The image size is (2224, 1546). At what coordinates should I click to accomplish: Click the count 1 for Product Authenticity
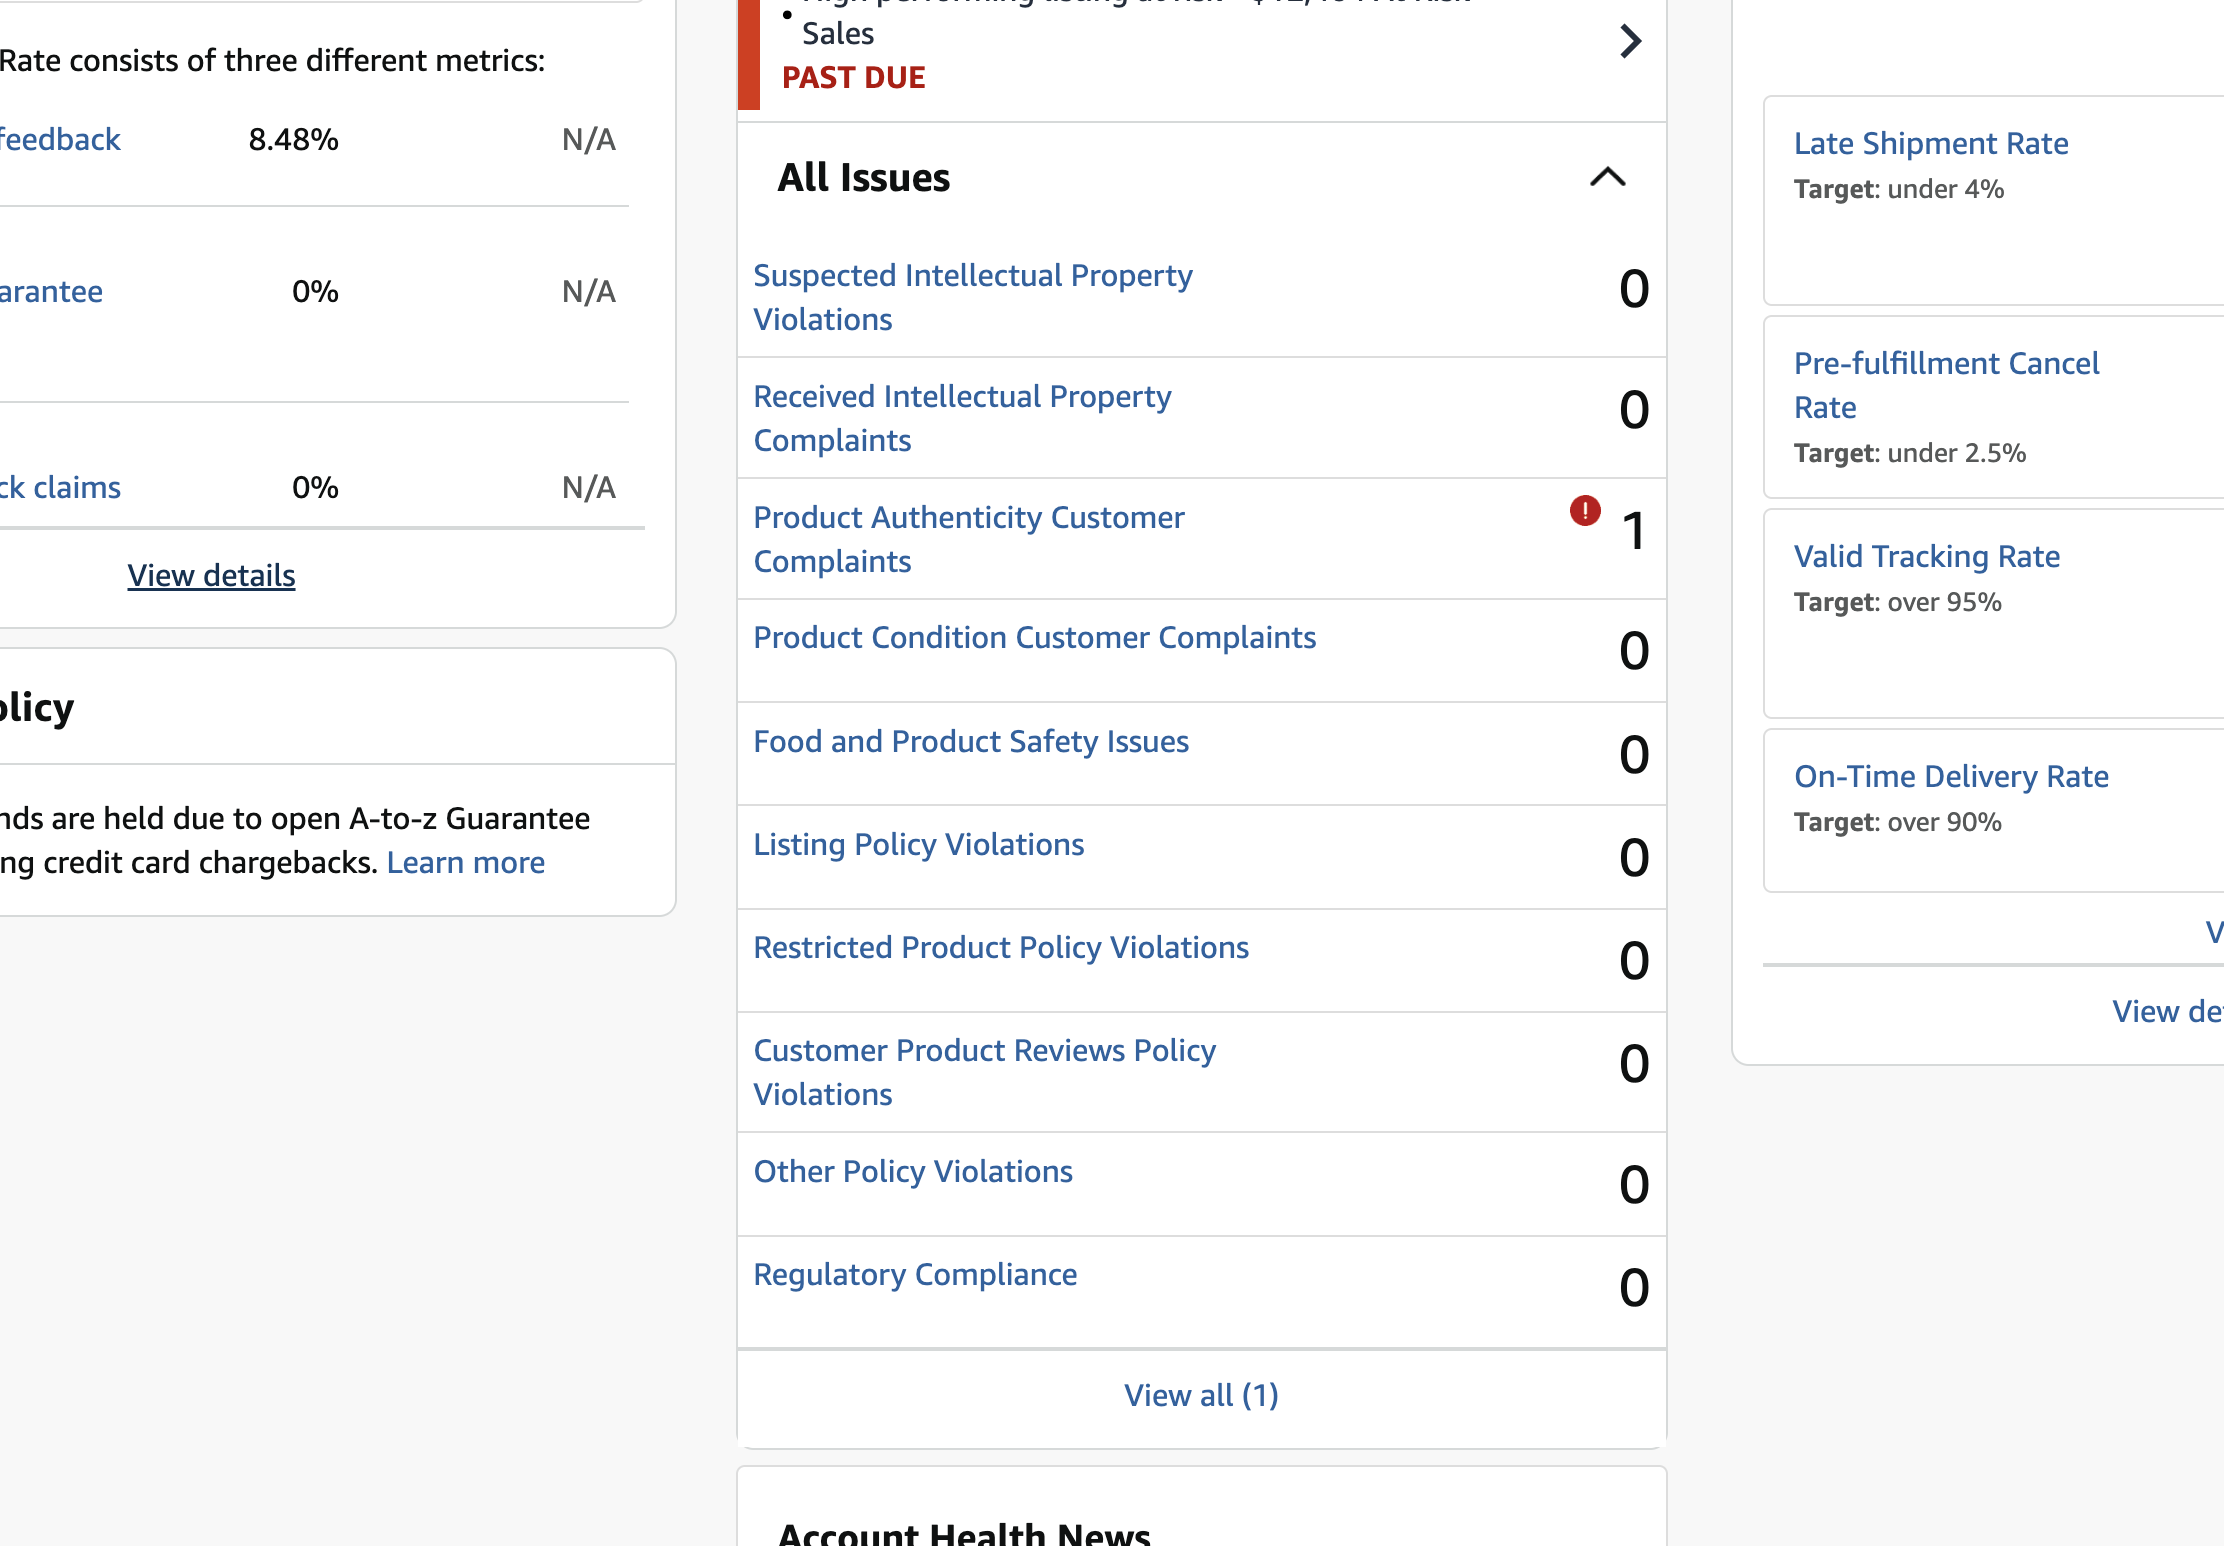click(x=1634, y=531)
